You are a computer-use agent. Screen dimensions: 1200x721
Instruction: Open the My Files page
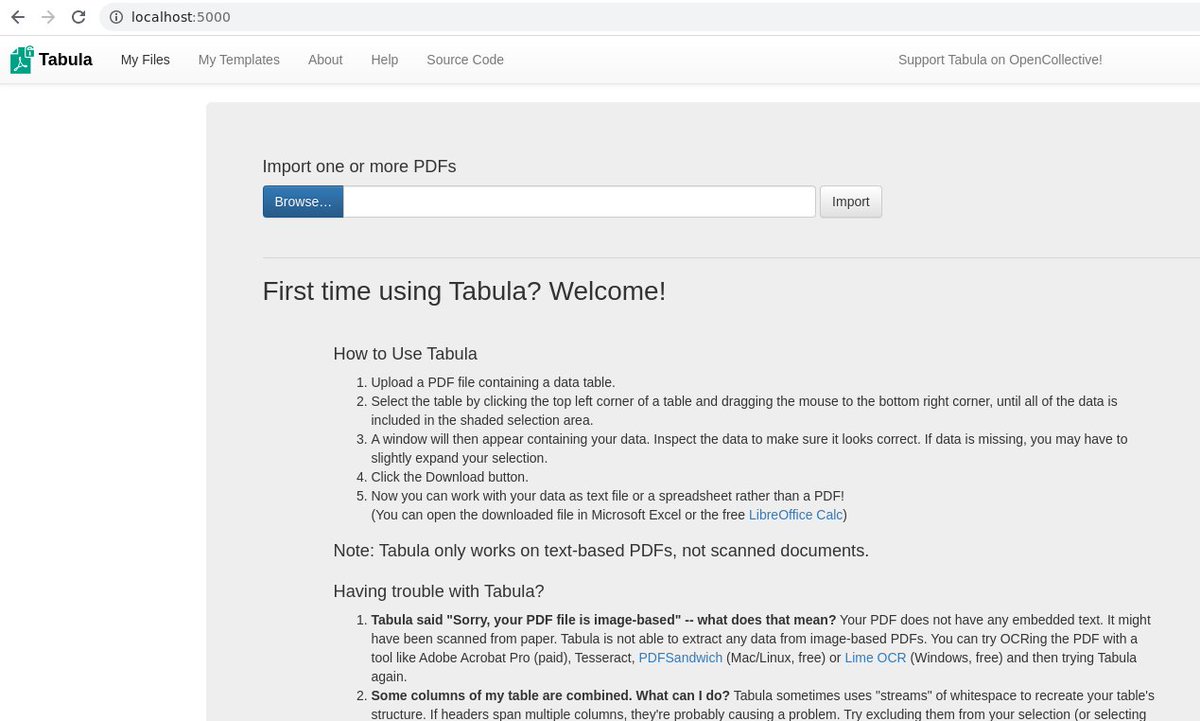pos(145,60)
